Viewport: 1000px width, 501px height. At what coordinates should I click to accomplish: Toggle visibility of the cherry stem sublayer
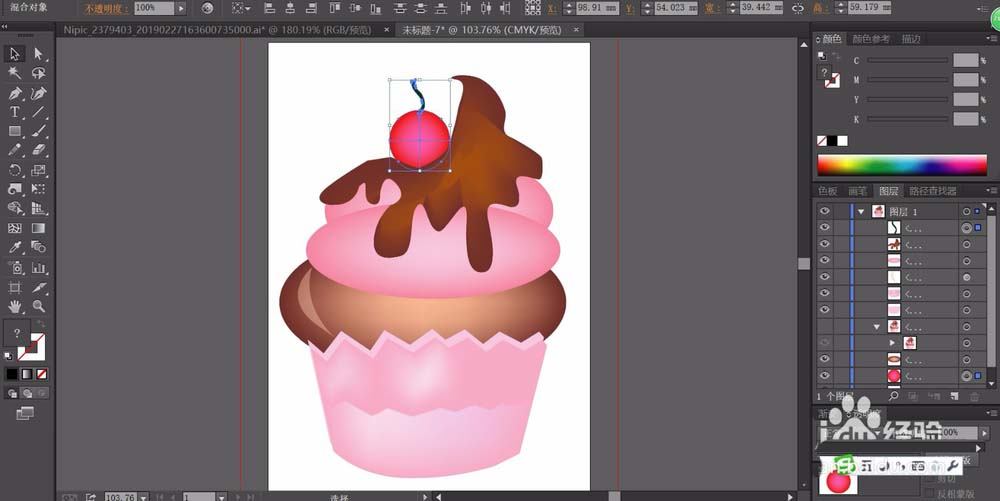pyautogui.click(x=825, y=228)
